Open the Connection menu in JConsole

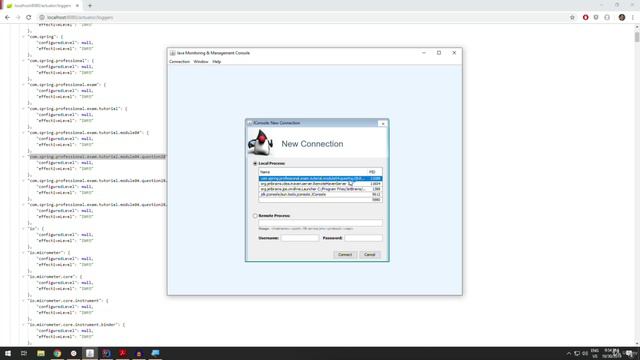[x=179, y=62]
